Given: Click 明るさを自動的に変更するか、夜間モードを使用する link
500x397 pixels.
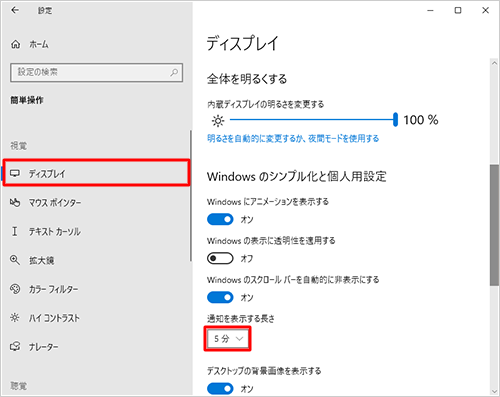Looking at the screenshot, I should 293,138.
